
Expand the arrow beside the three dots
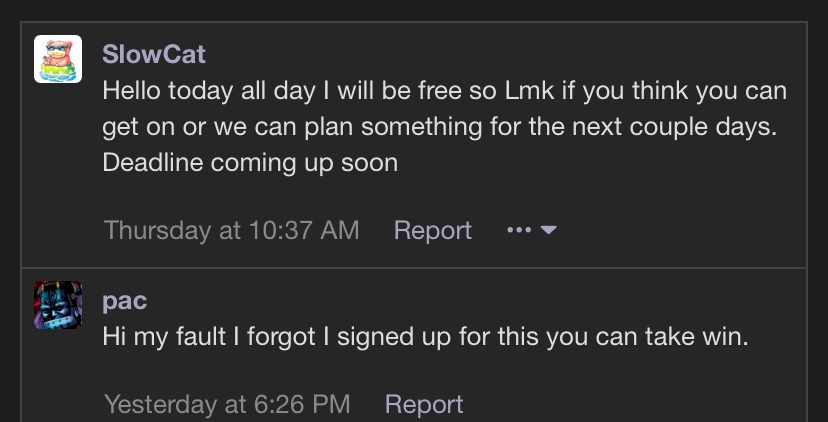coord(549,230)
